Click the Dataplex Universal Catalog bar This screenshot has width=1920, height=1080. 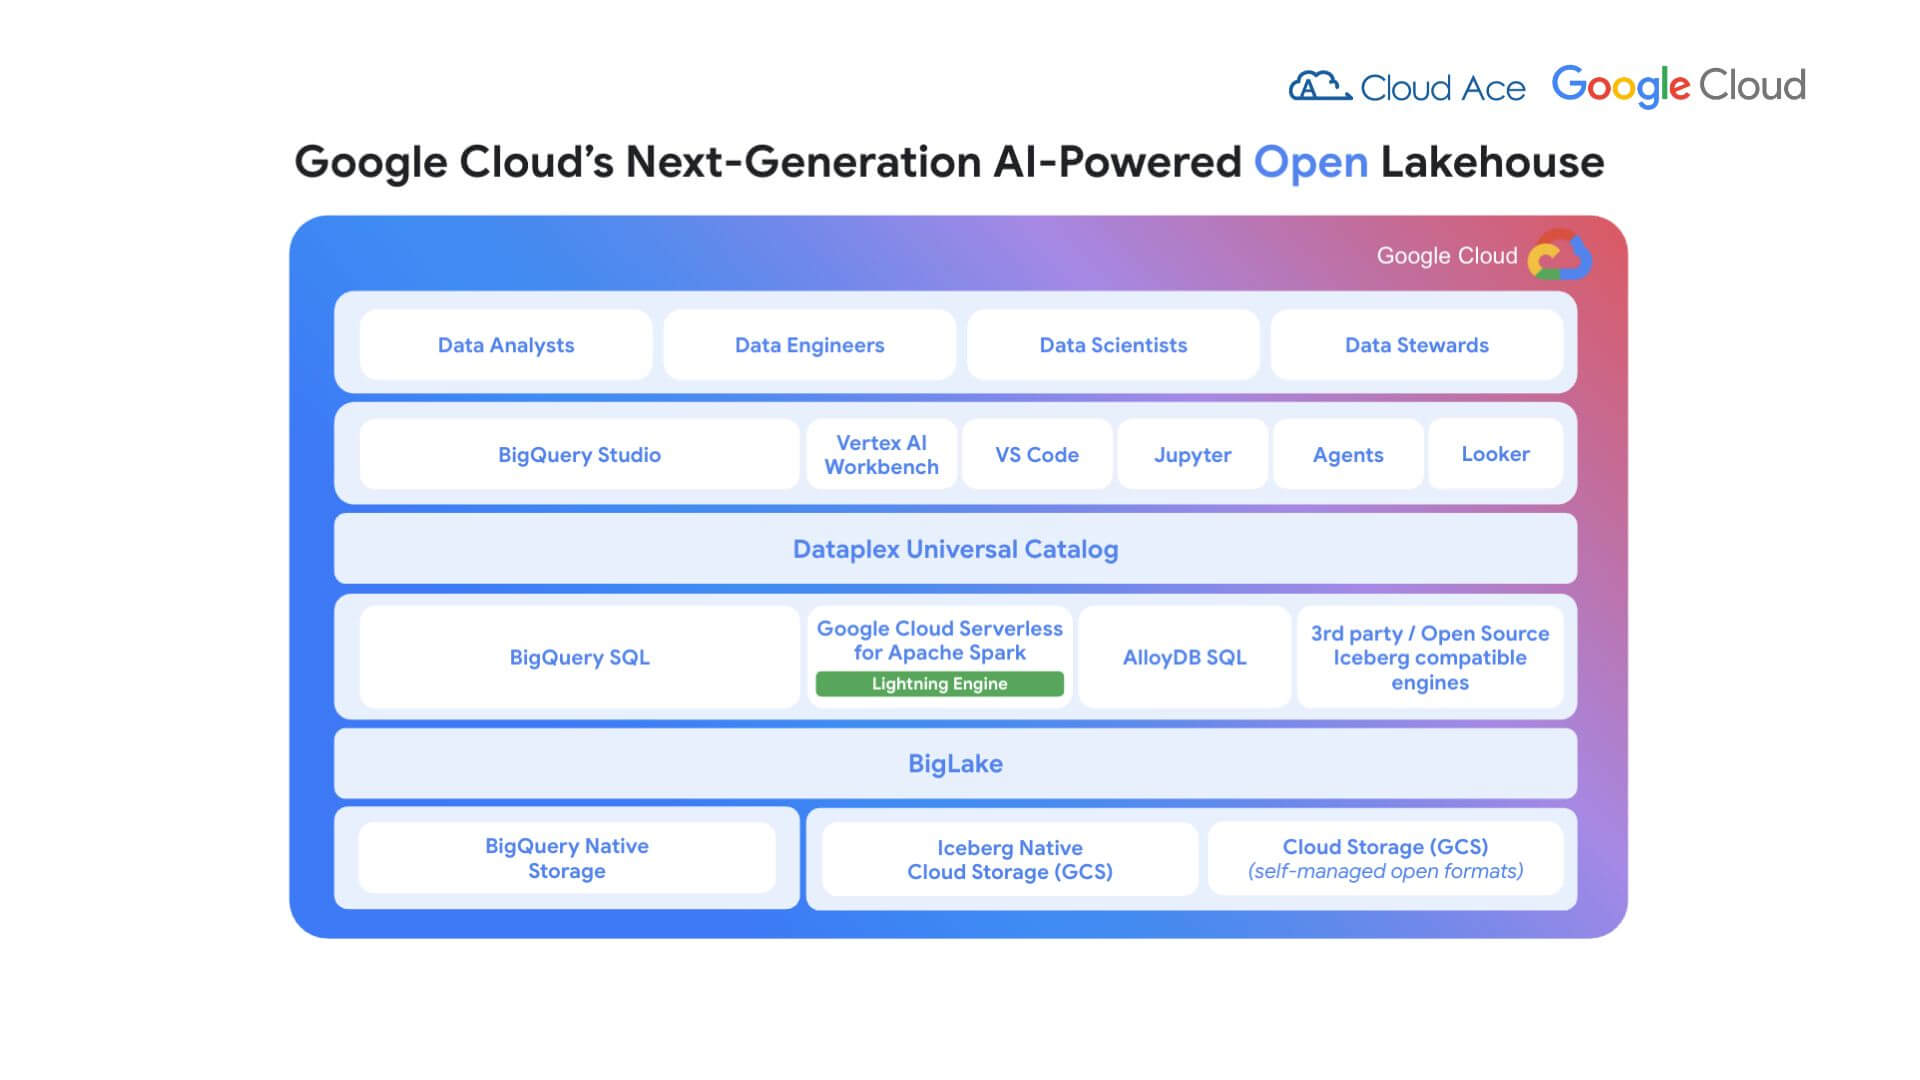[x=955, y=548]
